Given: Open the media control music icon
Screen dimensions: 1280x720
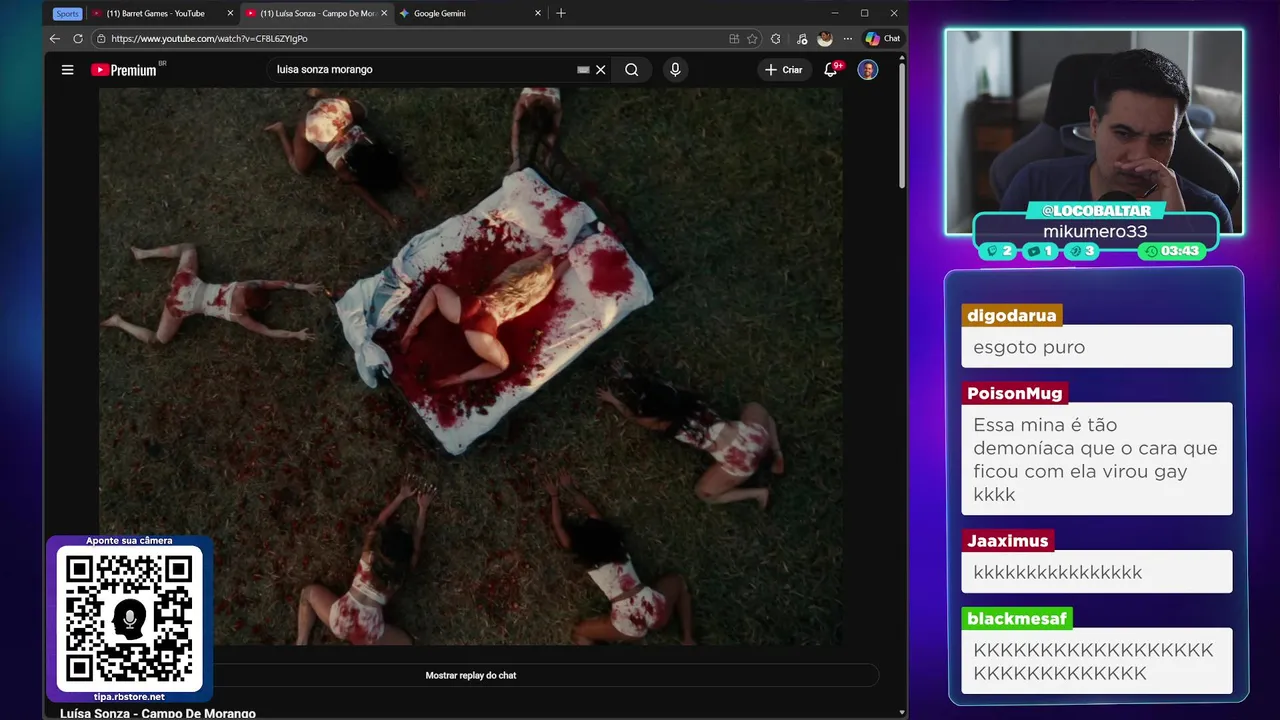Looking at the screenshot, I should [801, 39].
